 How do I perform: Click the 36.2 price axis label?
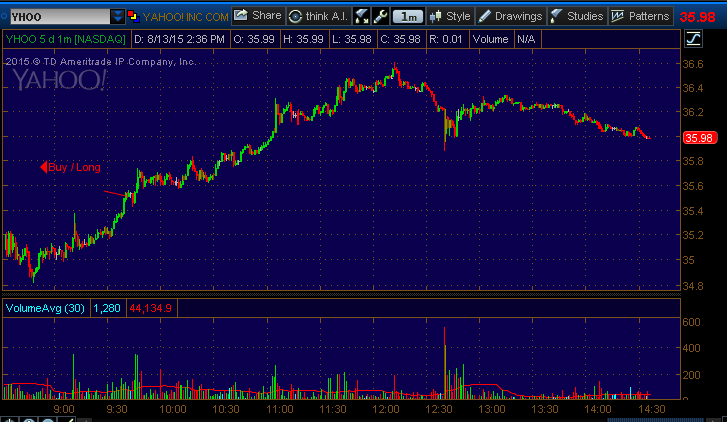click(693, 112)
